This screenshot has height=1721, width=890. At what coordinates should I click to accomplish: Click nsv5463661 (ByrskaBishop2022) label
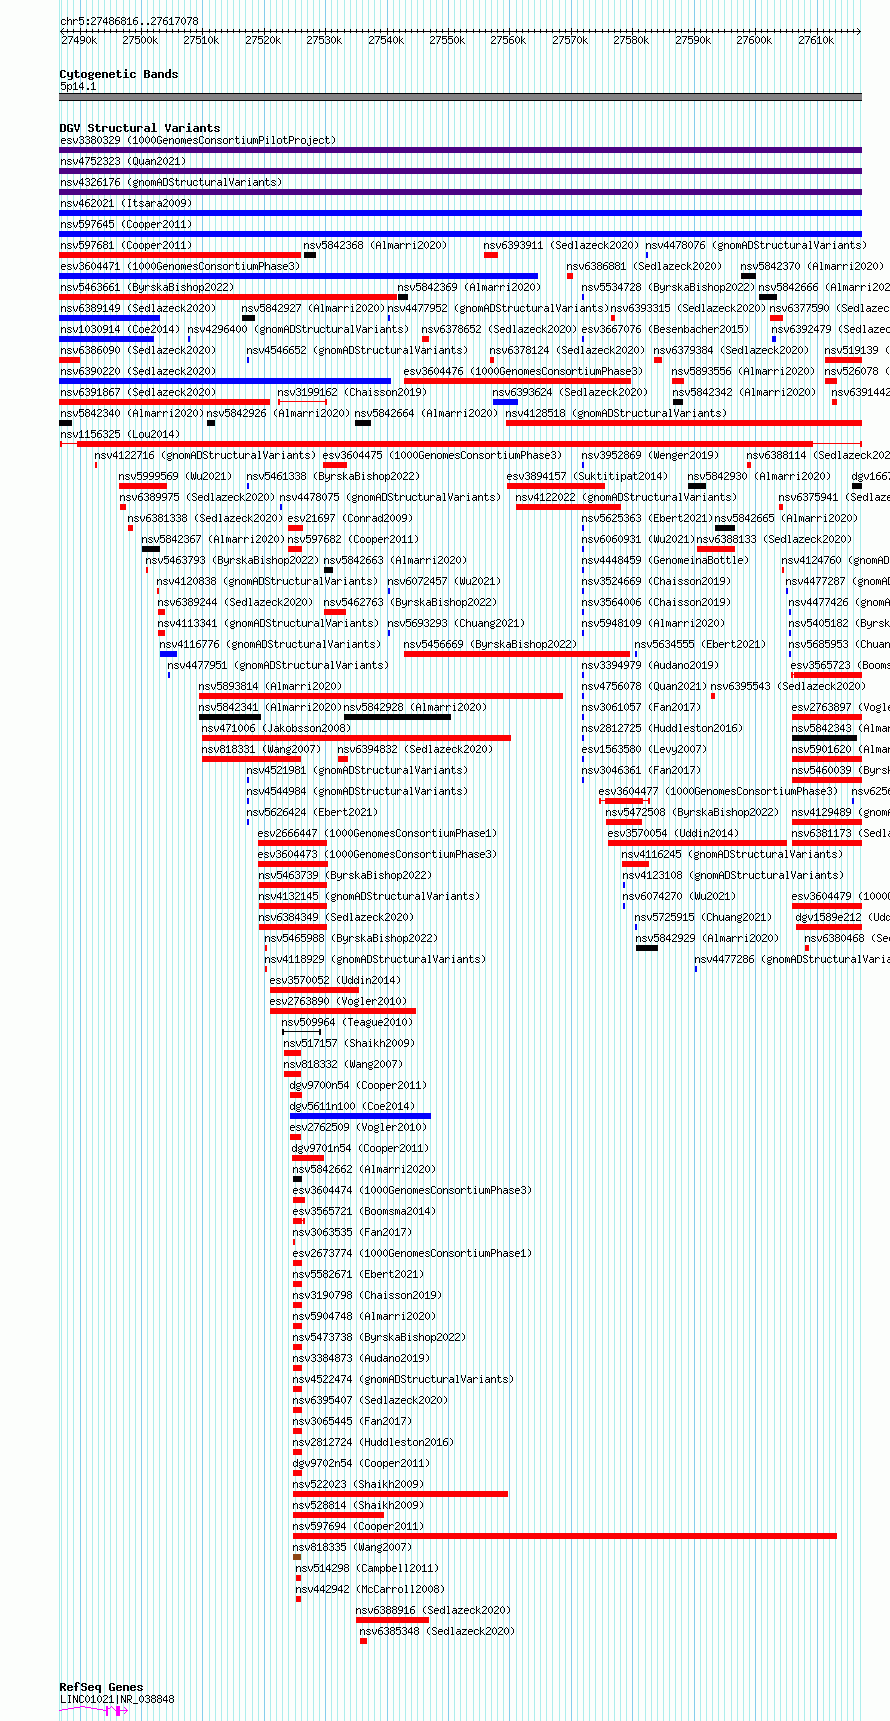147,287
